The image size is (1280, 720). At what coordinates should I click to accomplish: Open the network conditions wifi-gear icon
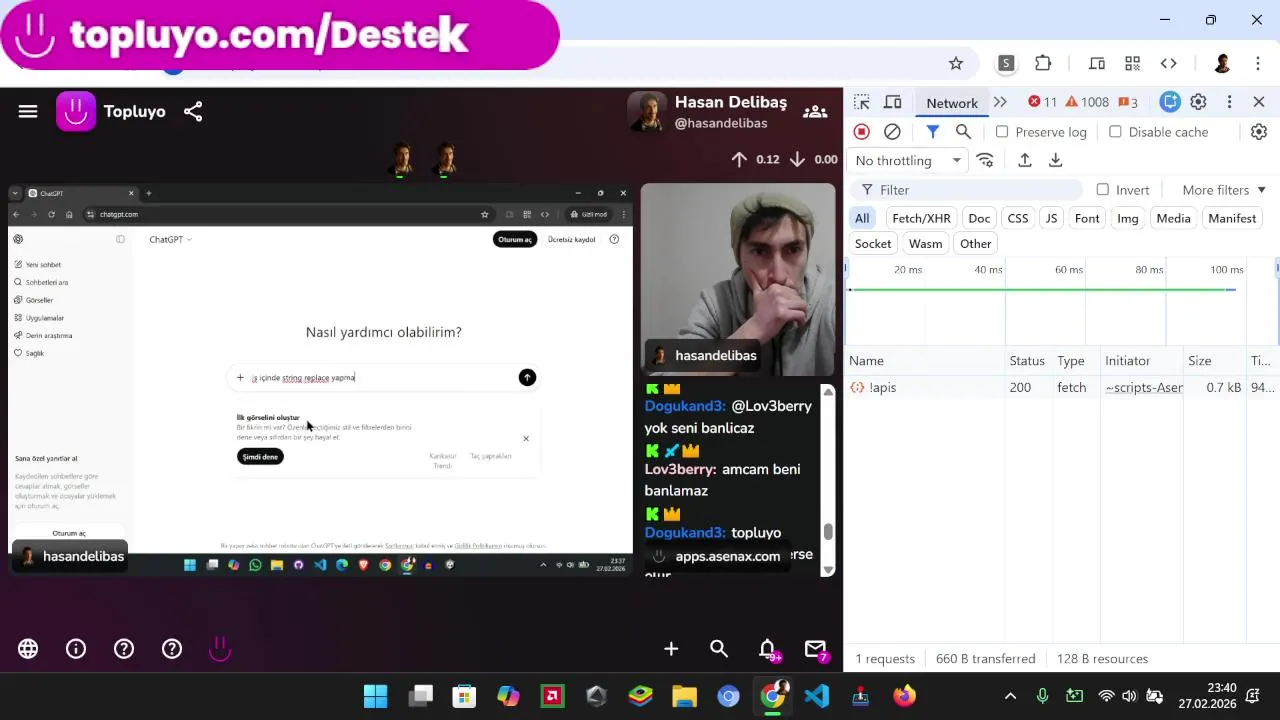985,160
